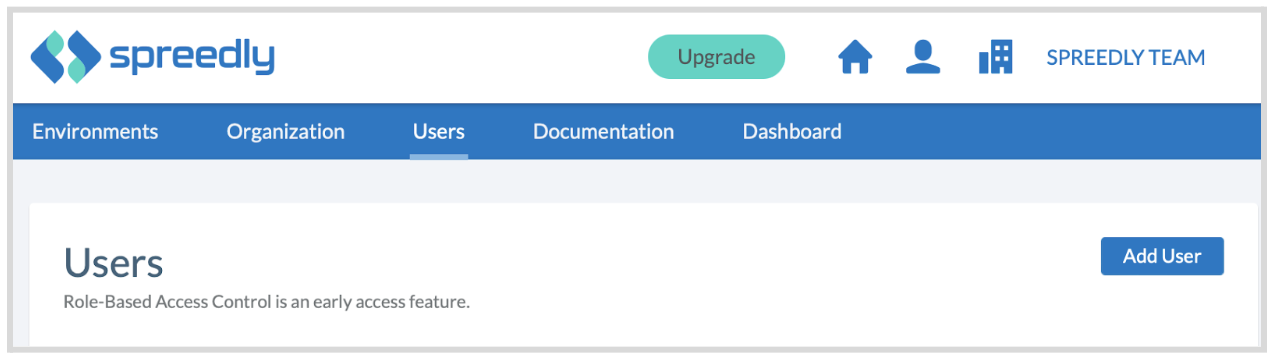This screenshot has width=1272, height=360.
Task: Click the spreedly wordmark text
Action: 191,58
